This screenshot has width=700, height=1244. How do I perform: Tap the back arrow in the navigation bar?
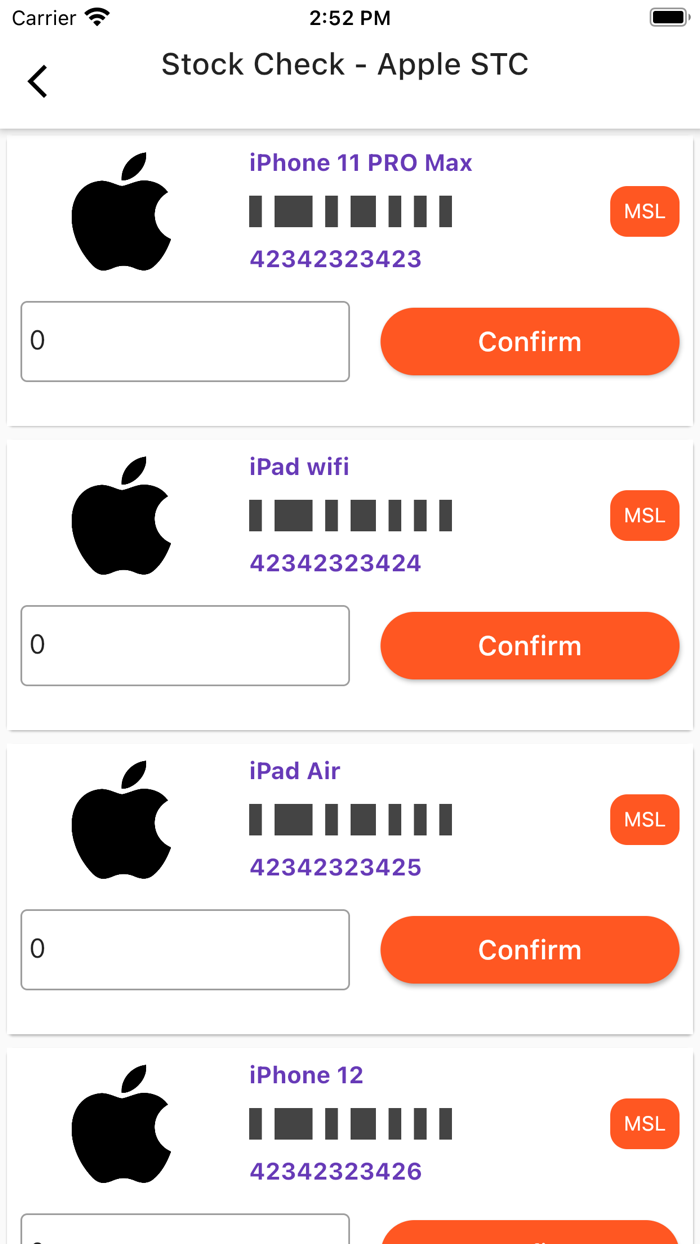37,81
